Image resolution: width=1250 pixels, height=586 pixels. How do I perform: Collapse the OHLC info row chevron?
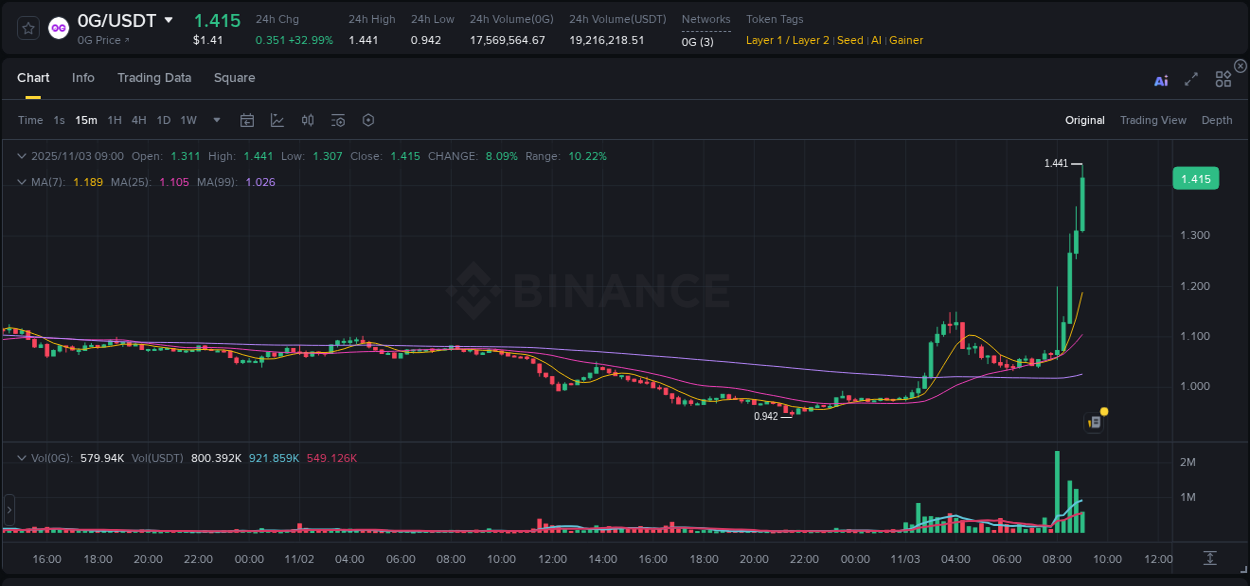(x=21, y=156)
